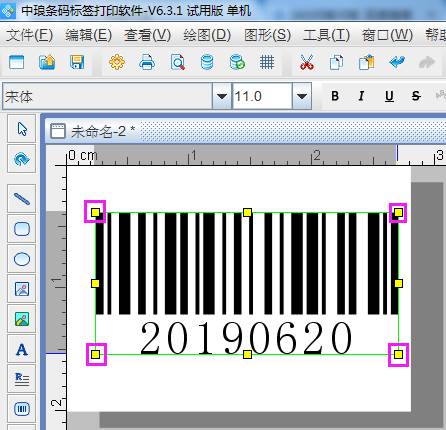
Task: Click the font size field 11.0
Action: (x=262, y=96)
